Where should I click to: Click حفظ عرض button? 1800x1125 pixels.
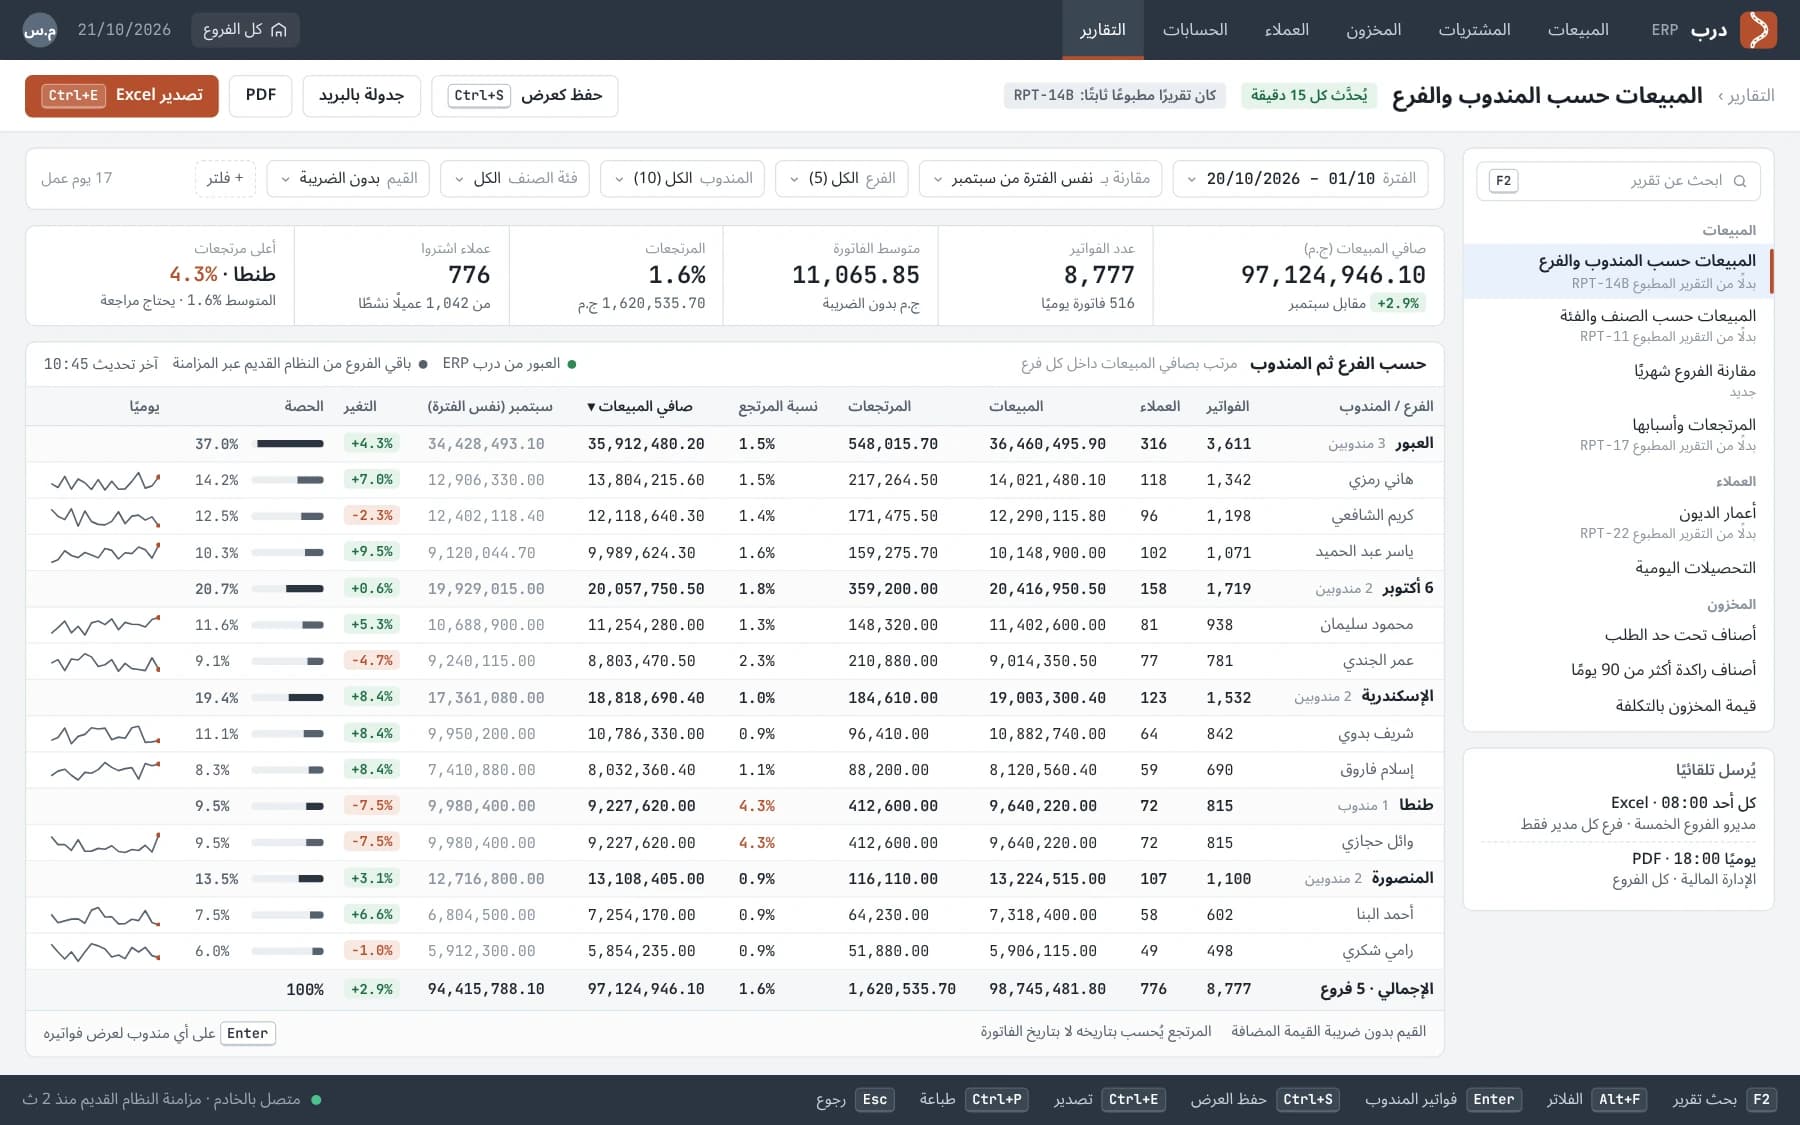[x=524, y=95]
